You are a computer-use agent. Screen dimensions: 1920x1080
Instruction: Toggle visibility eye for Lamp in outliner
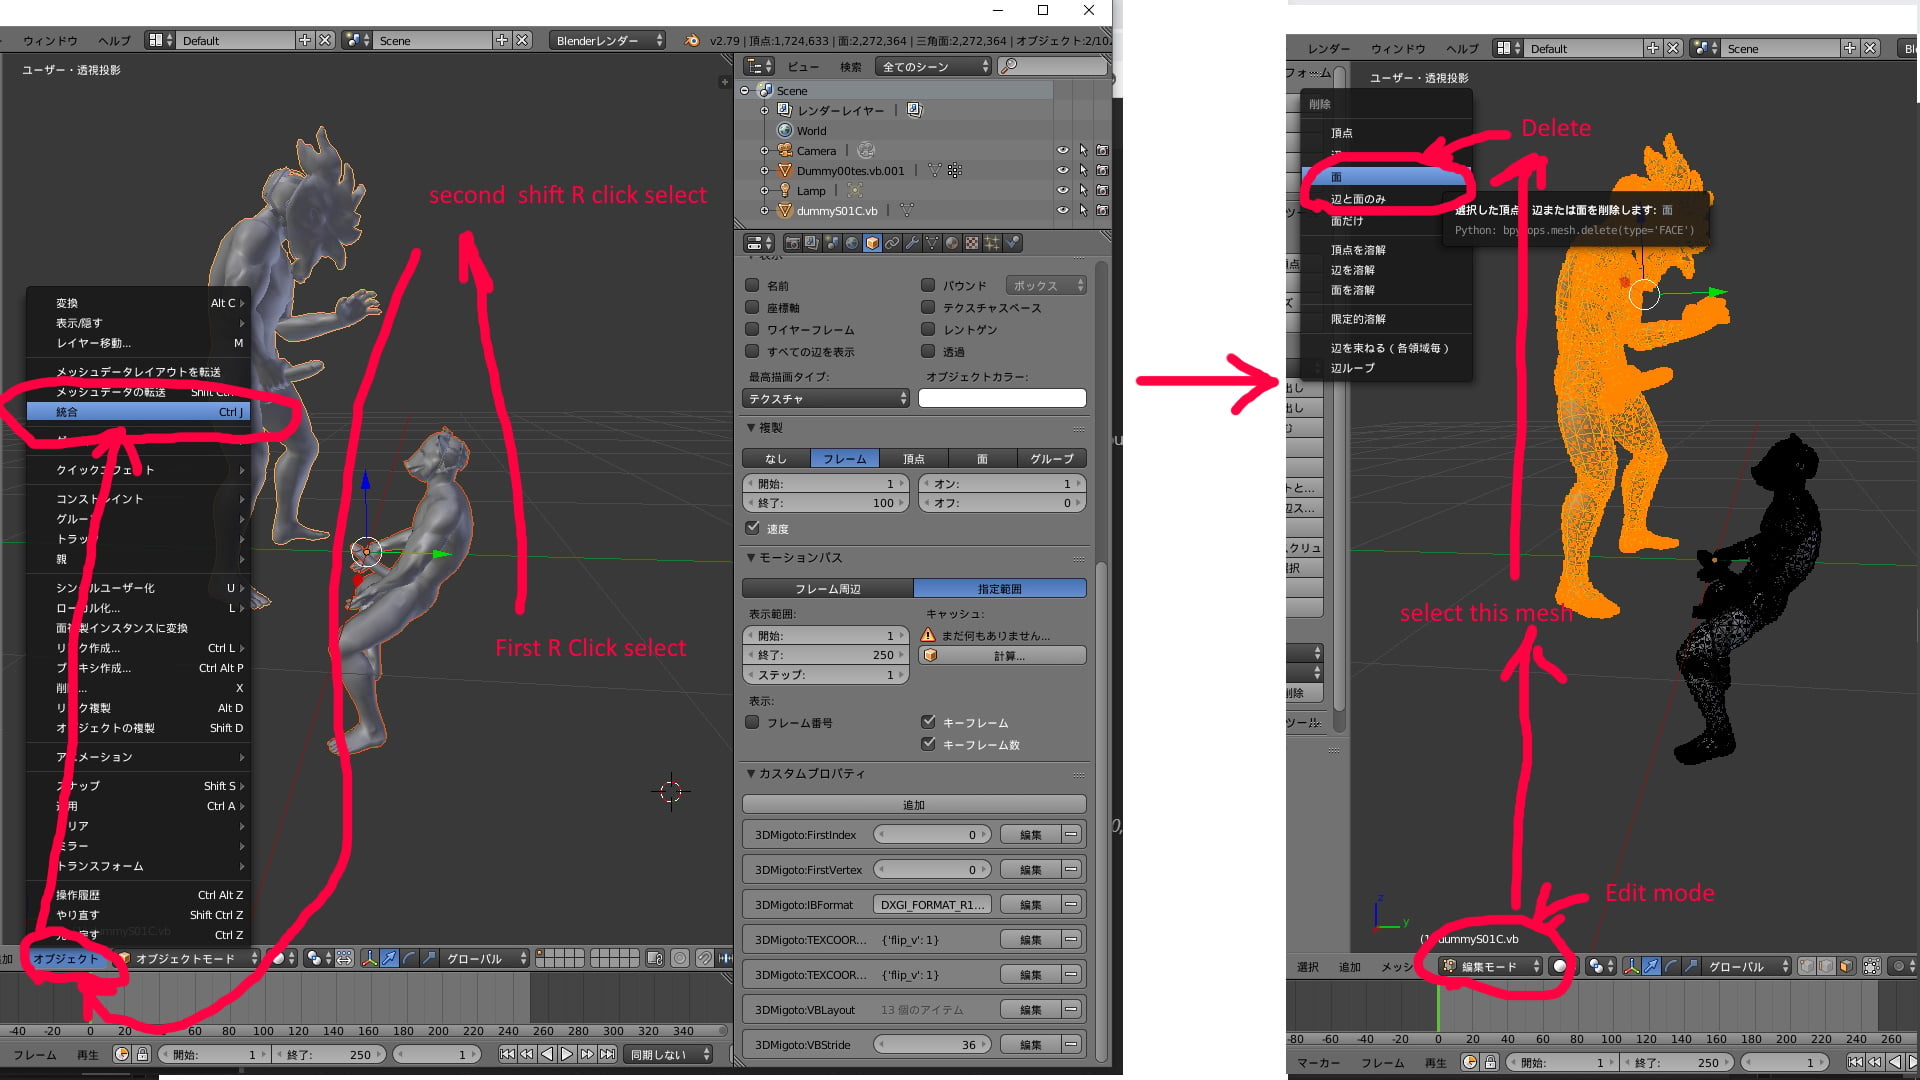coord(1062,190)
